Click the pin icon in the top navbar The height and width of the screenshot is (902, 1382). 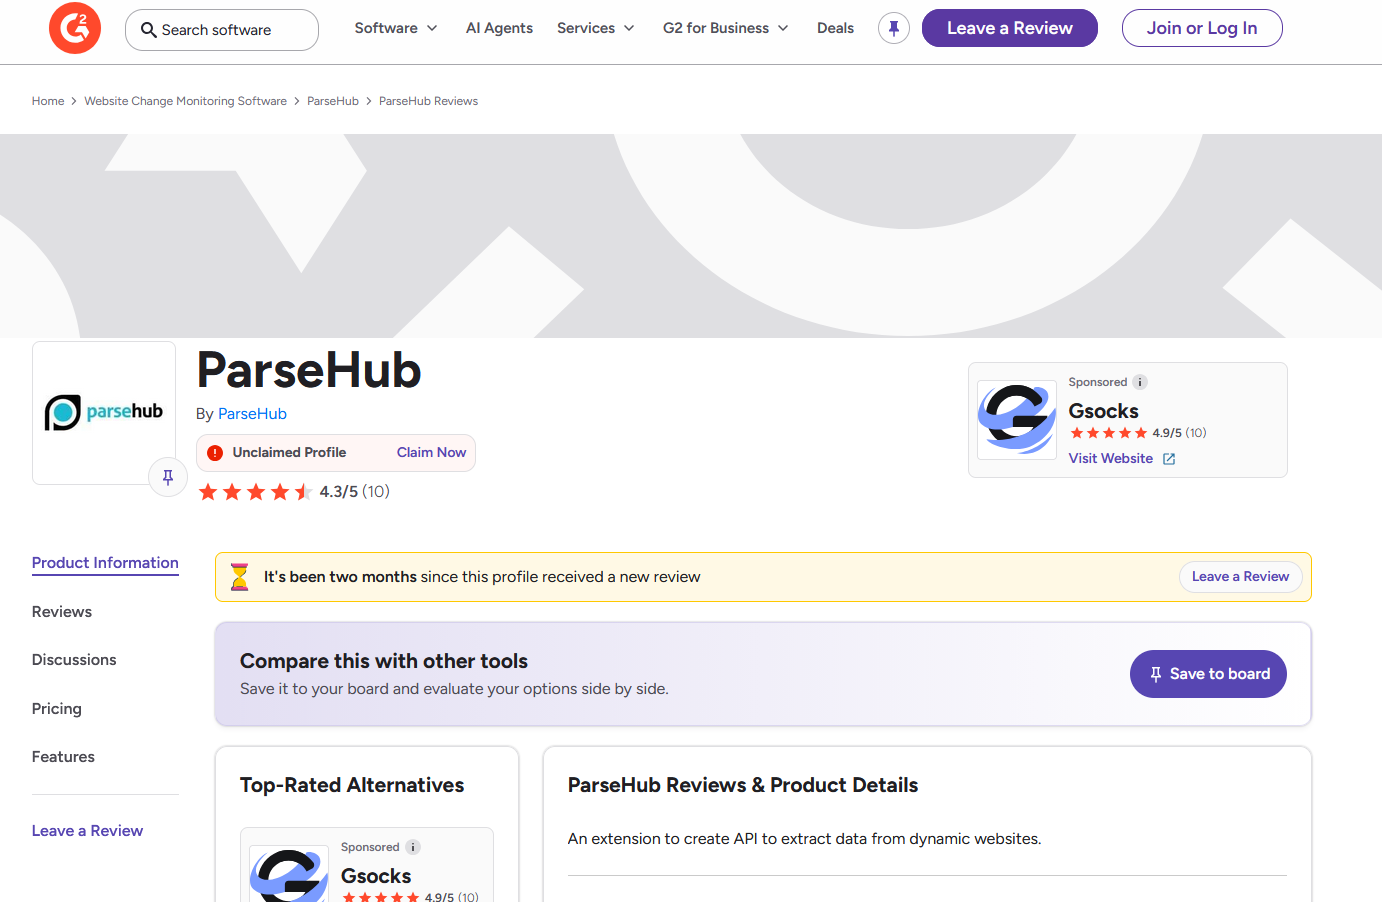click(x=893, y=28)
